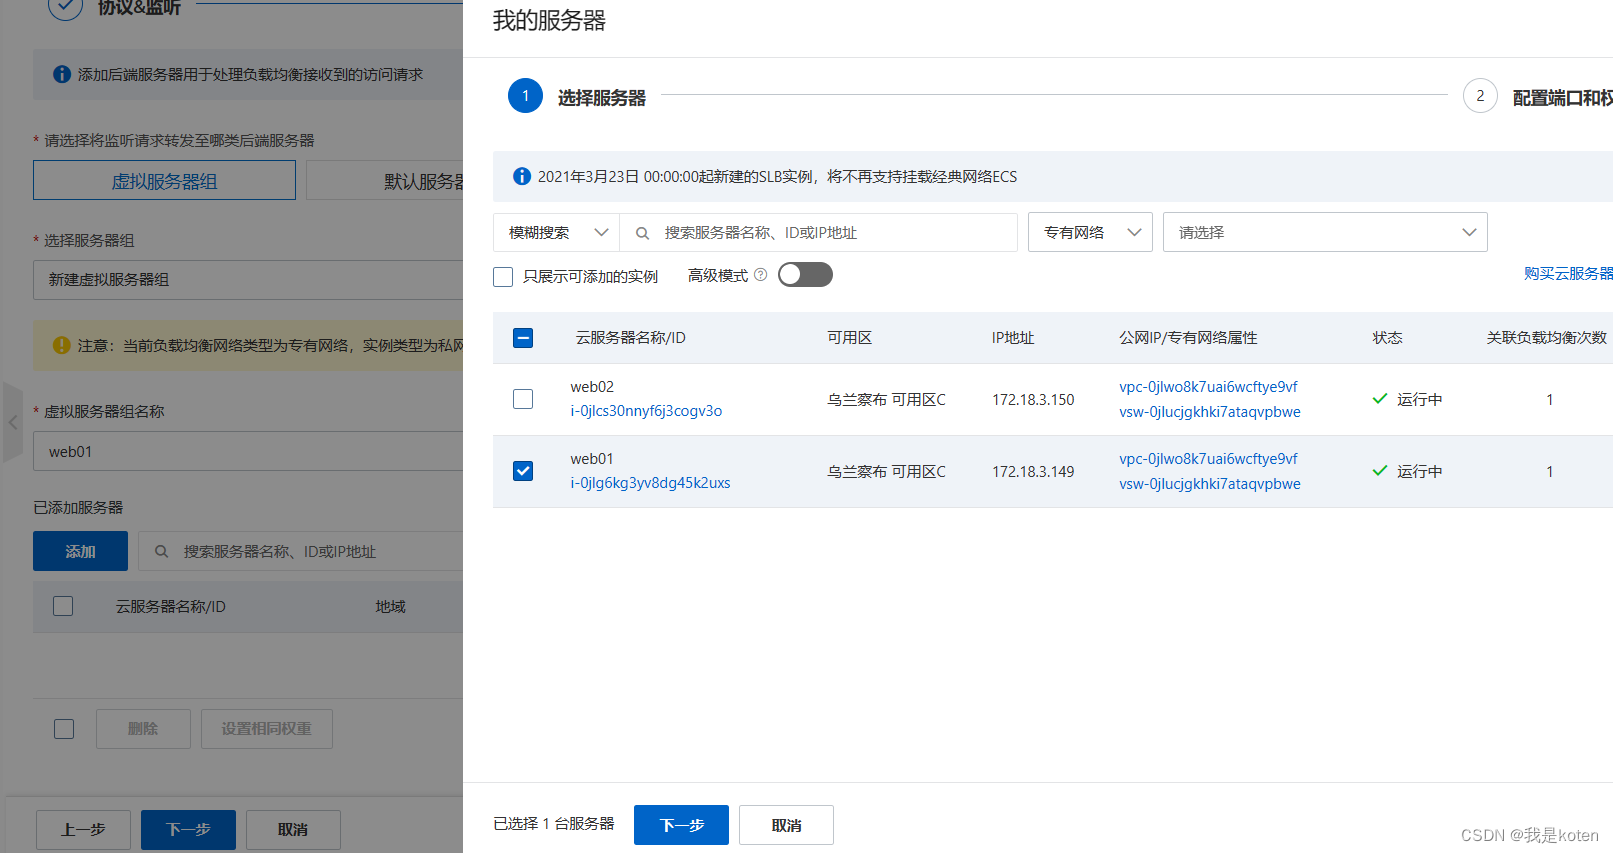Viewport: 1613px width, 853px height.
Task: Toggle the 高级模式 switch
Action: (805, 275)
